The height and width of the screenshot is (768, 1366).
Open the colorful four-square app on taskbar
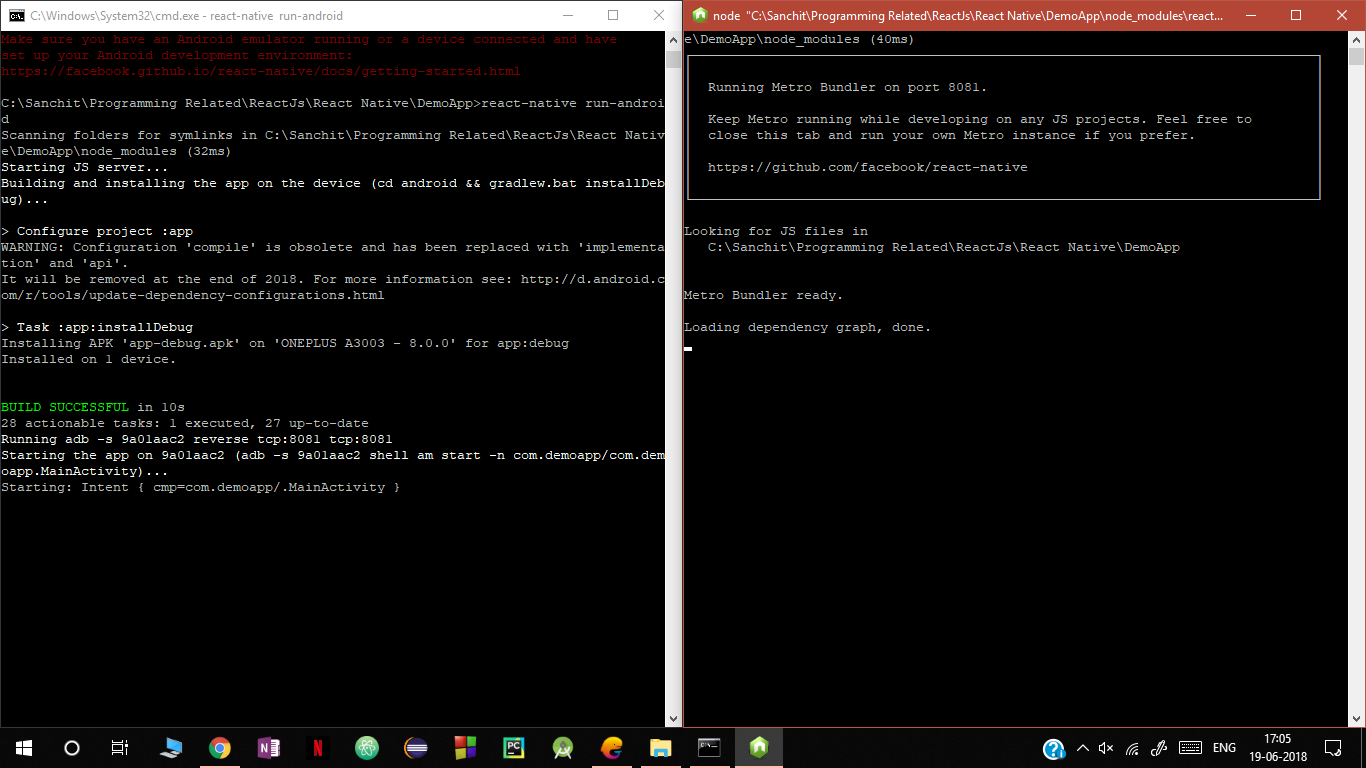465,747
